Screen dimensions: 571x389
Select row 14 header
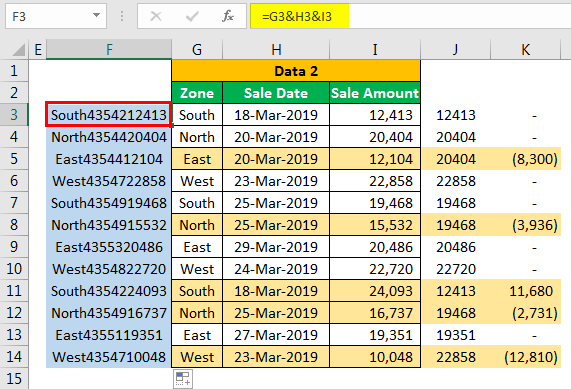14,357
